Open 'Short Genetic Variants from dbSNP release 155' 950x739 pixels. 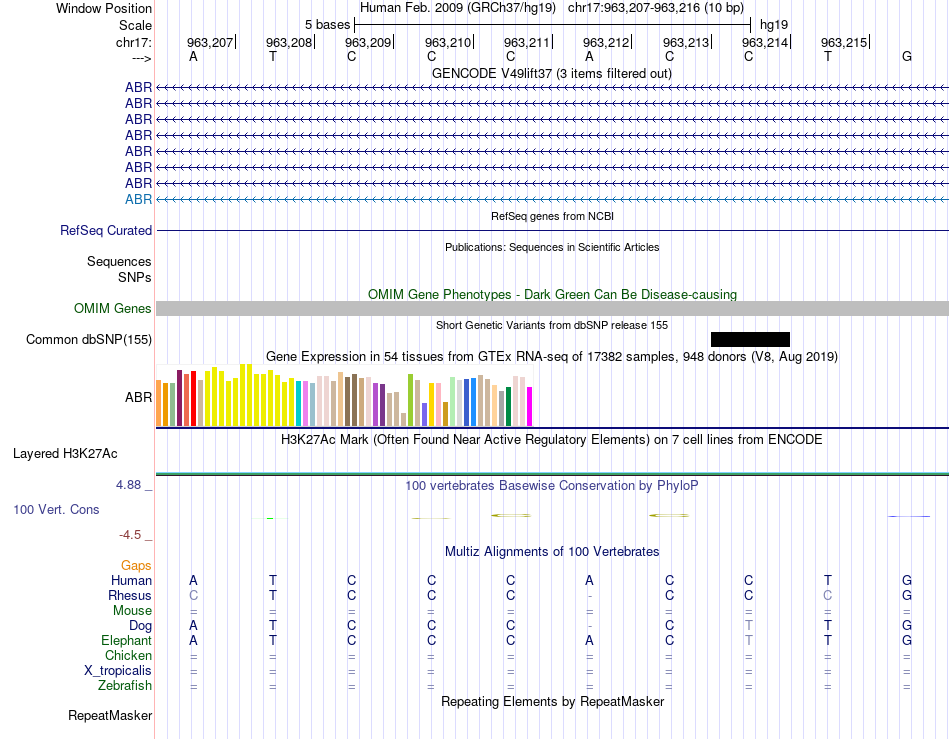[552, 325]
